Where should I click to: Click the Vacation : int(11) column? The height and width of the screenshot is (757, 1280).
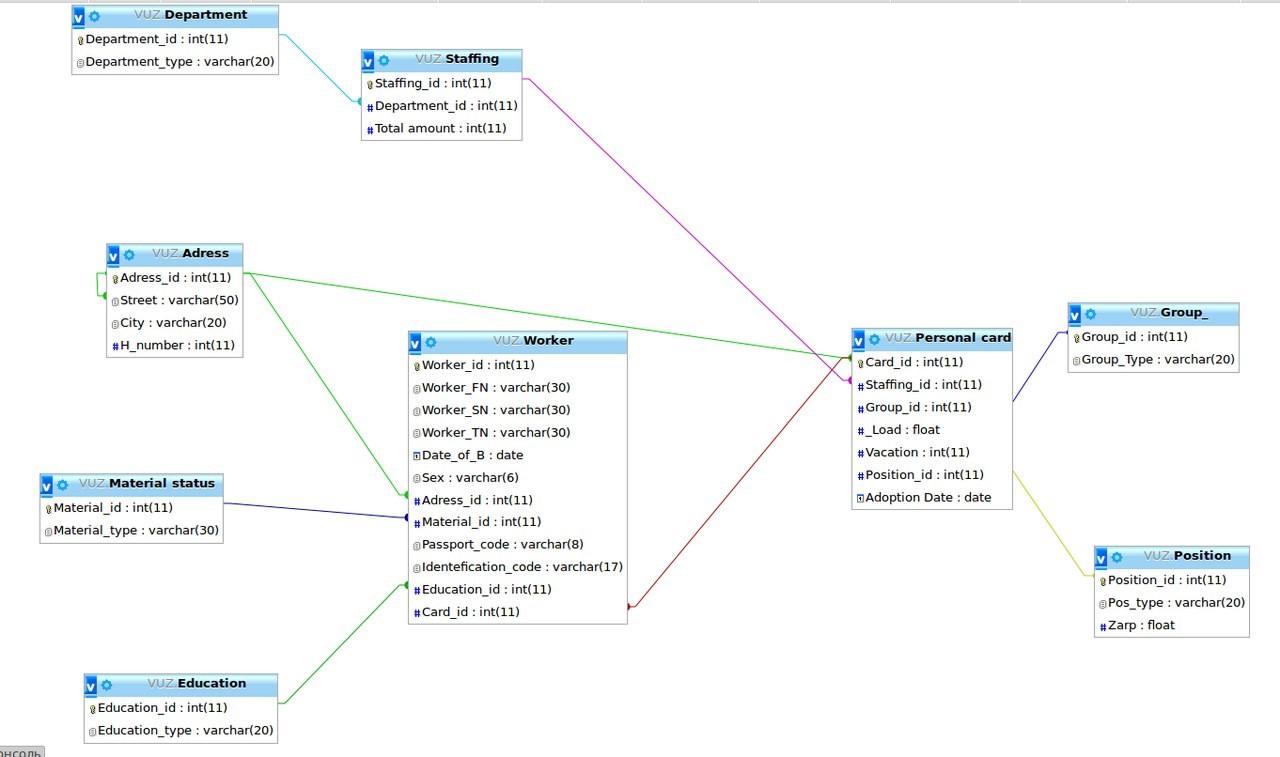click(x=932, y=453)
